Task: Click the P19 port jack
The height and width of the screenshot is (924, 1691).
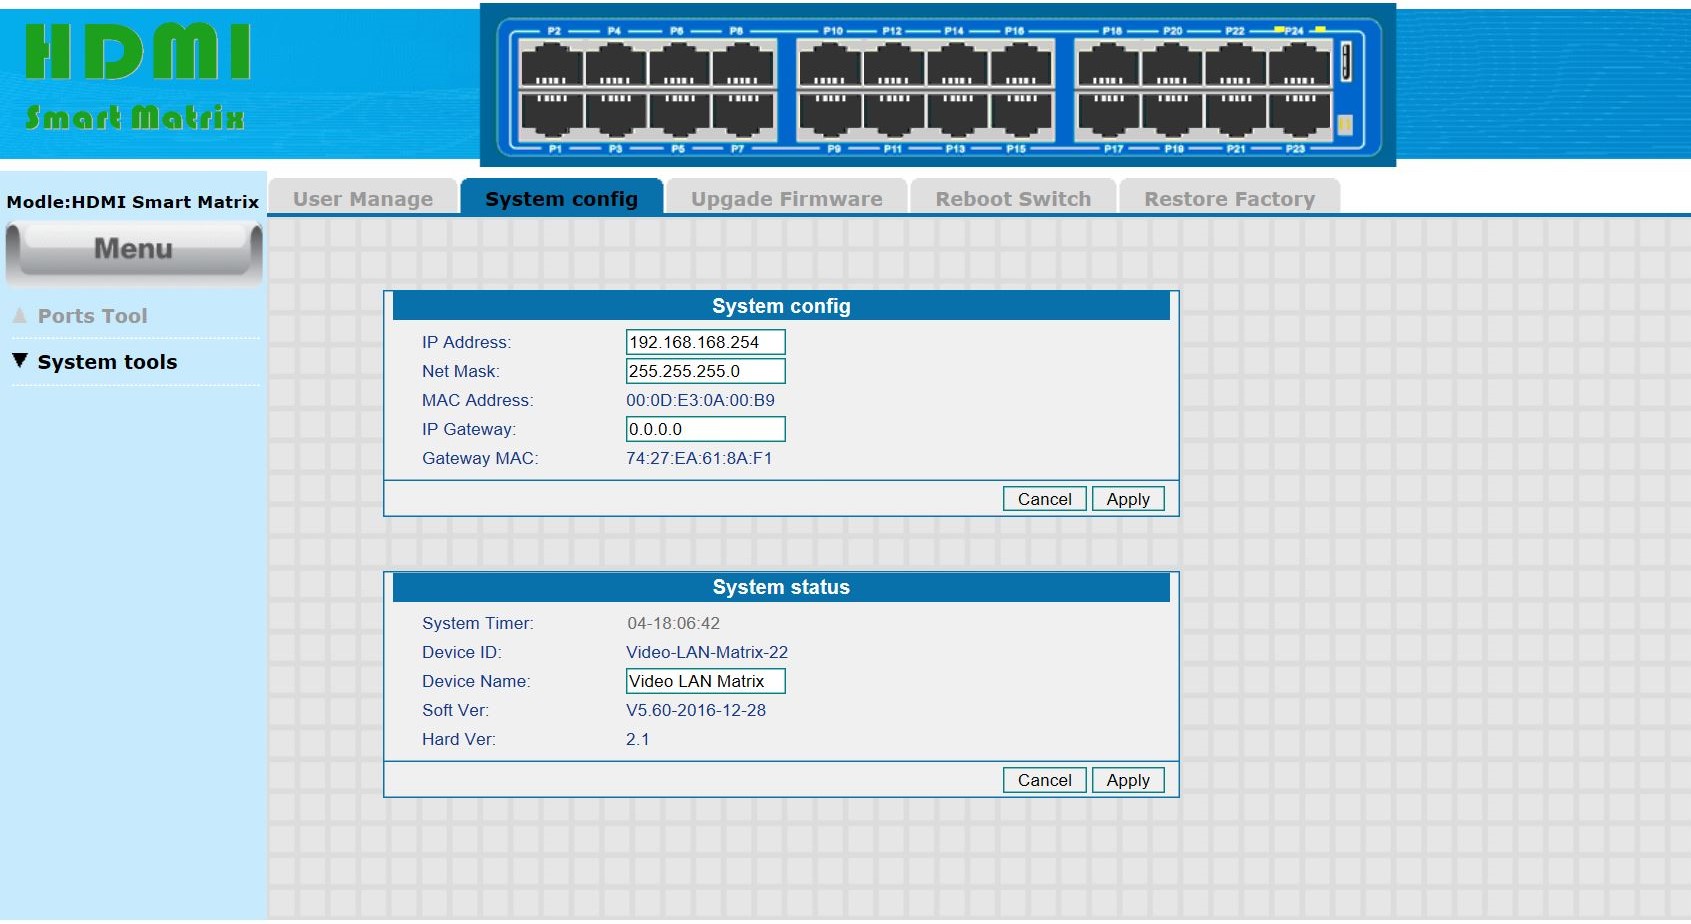Action: 1172,113
